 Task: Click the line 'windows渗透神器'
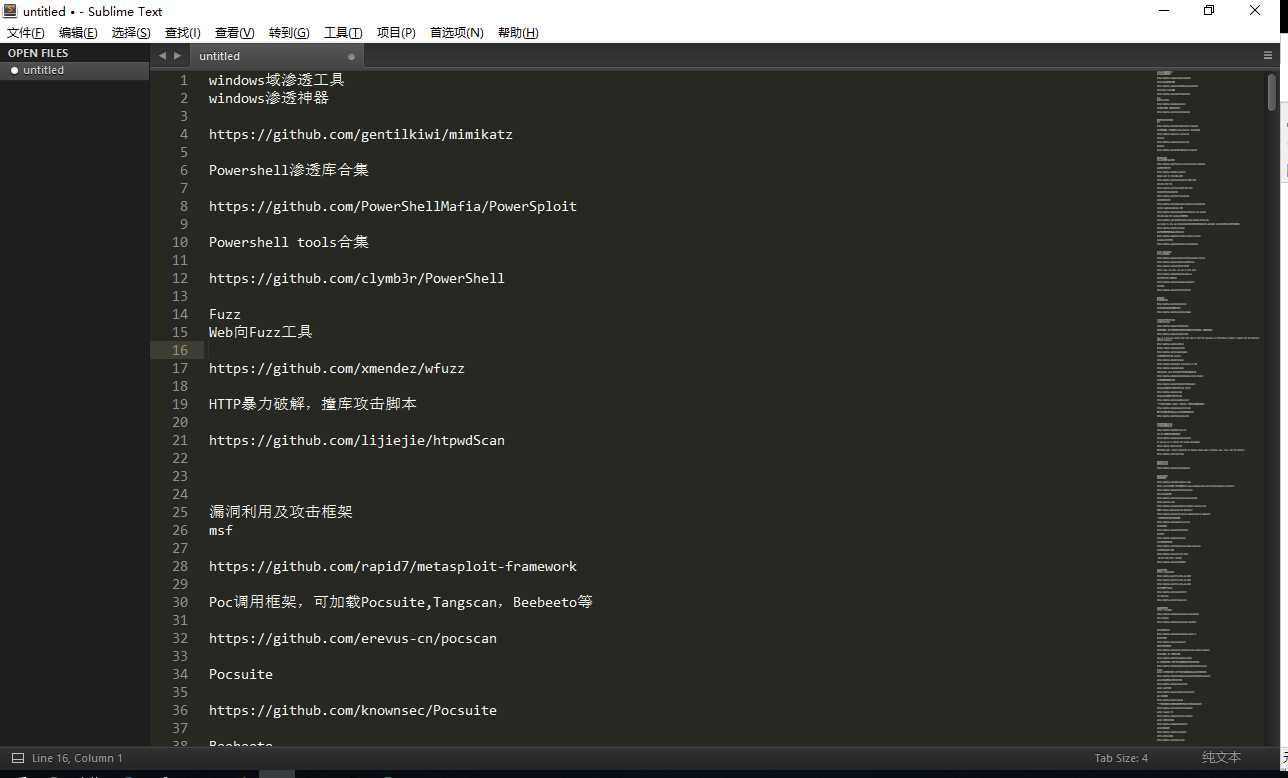tap(269, 98)
